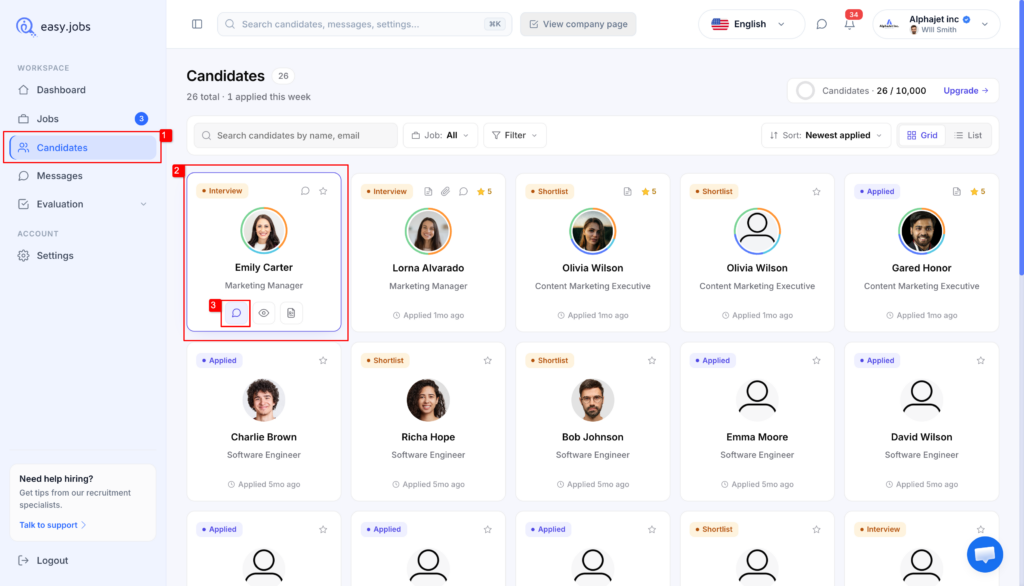Open Lorna Alvarado's name

coord(428,268)
